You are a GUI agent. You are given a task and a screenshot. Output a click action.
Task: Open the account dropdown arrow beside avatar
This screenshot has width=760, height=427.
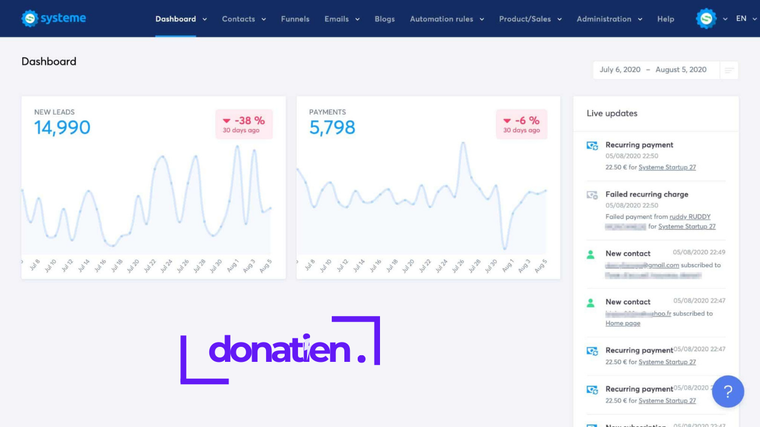[x=725, y=19]
